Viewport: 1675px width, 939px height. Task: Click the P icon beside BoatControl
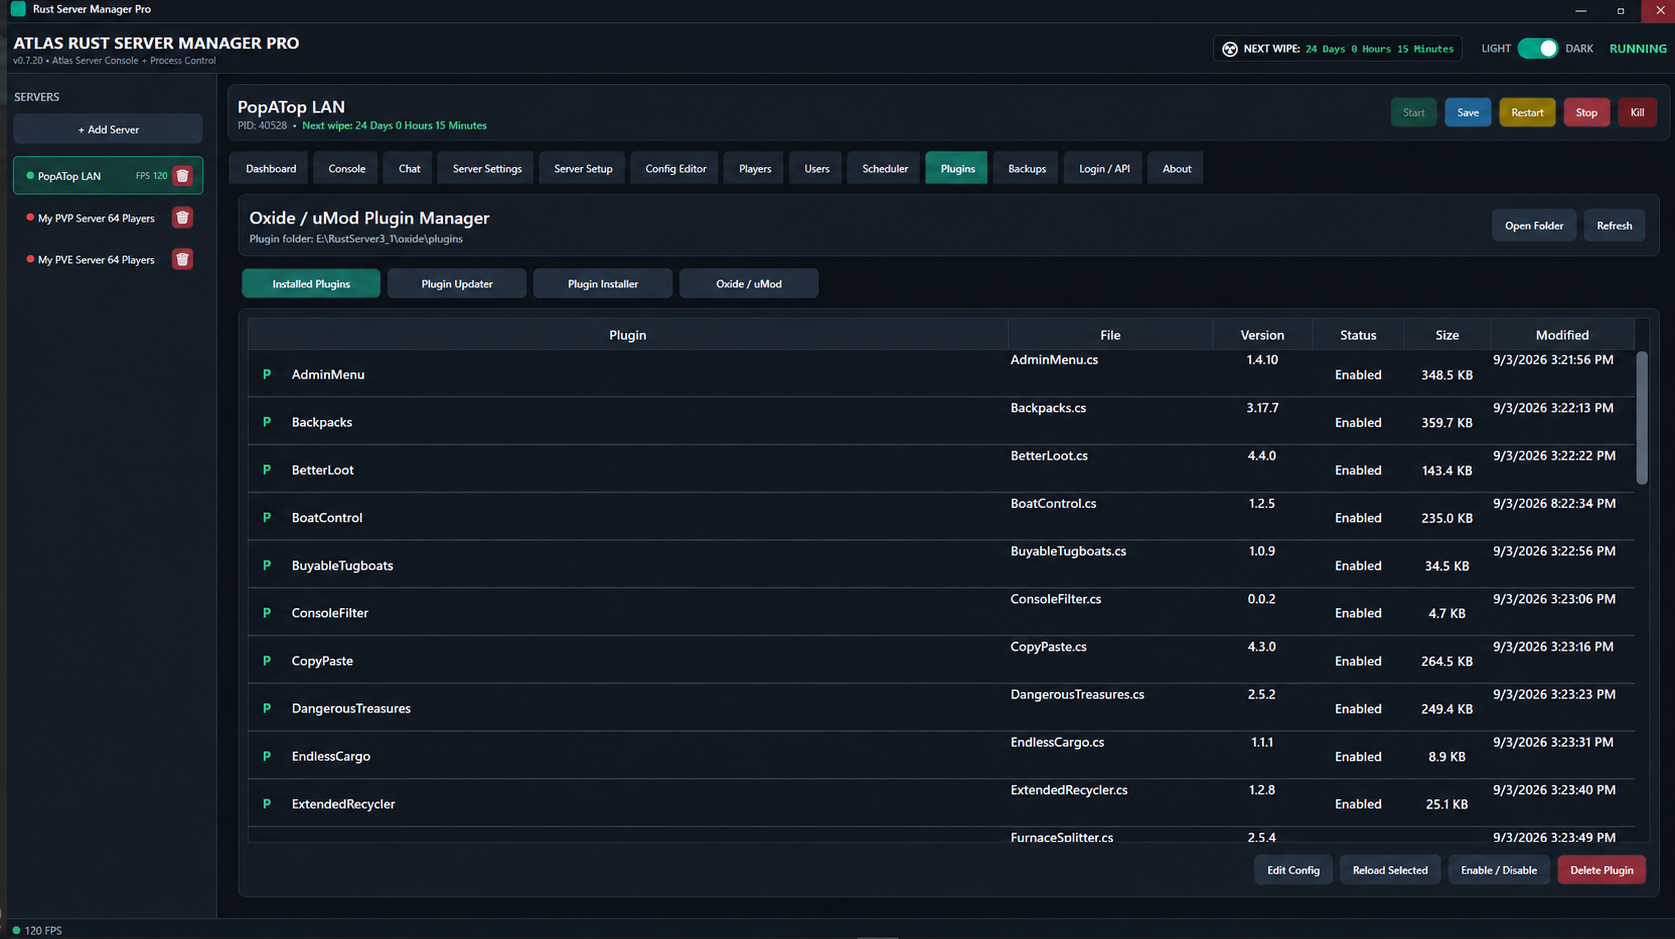coord(267,518)
